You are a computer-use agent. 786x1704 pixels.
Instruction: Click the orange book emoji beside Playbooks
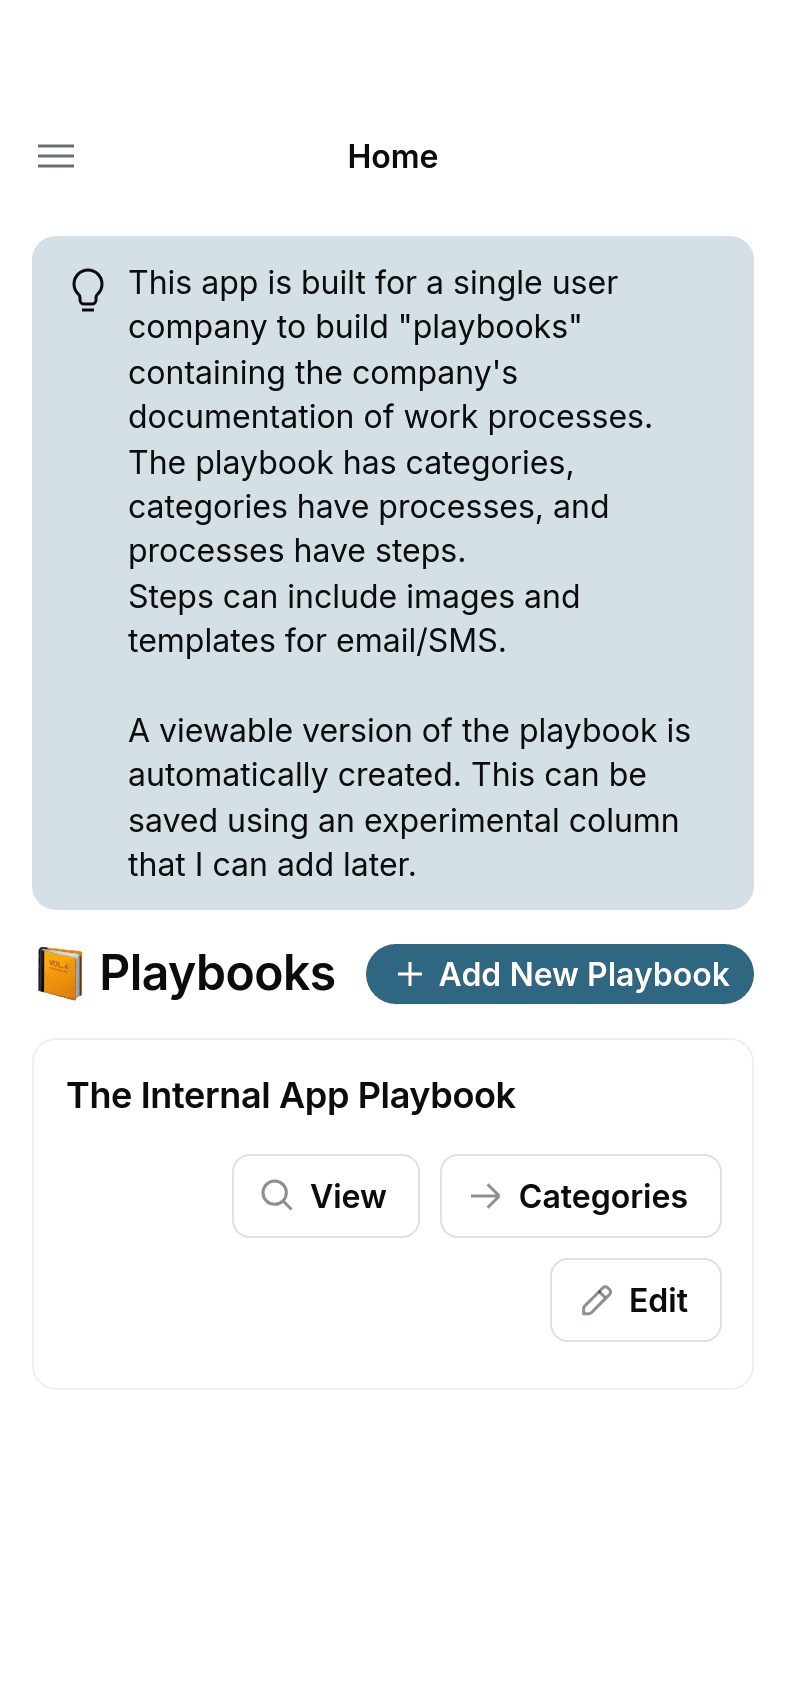tap(60, 974)
